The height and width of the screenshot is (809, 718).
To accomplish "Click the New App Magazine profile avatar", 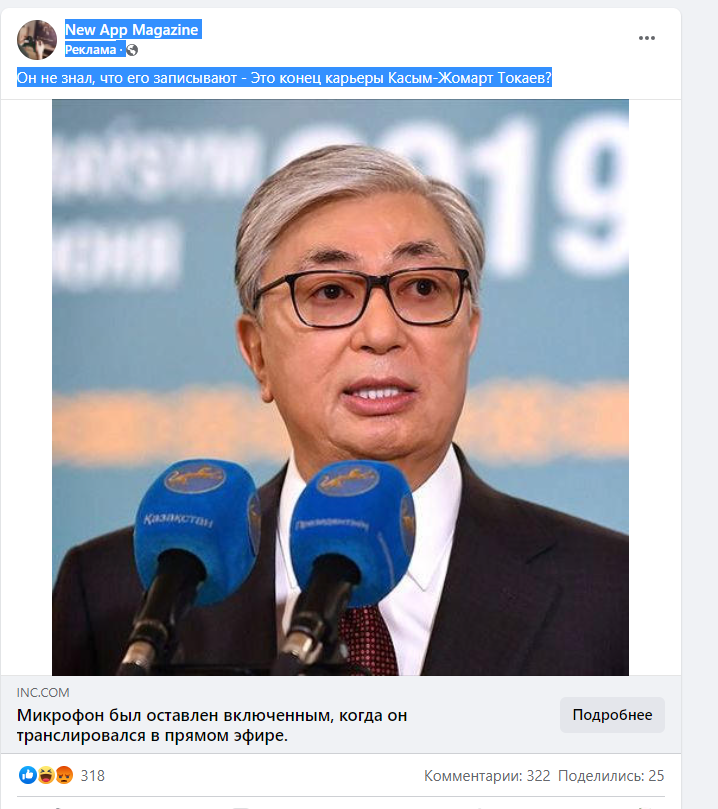I will [x=37, y=40].
